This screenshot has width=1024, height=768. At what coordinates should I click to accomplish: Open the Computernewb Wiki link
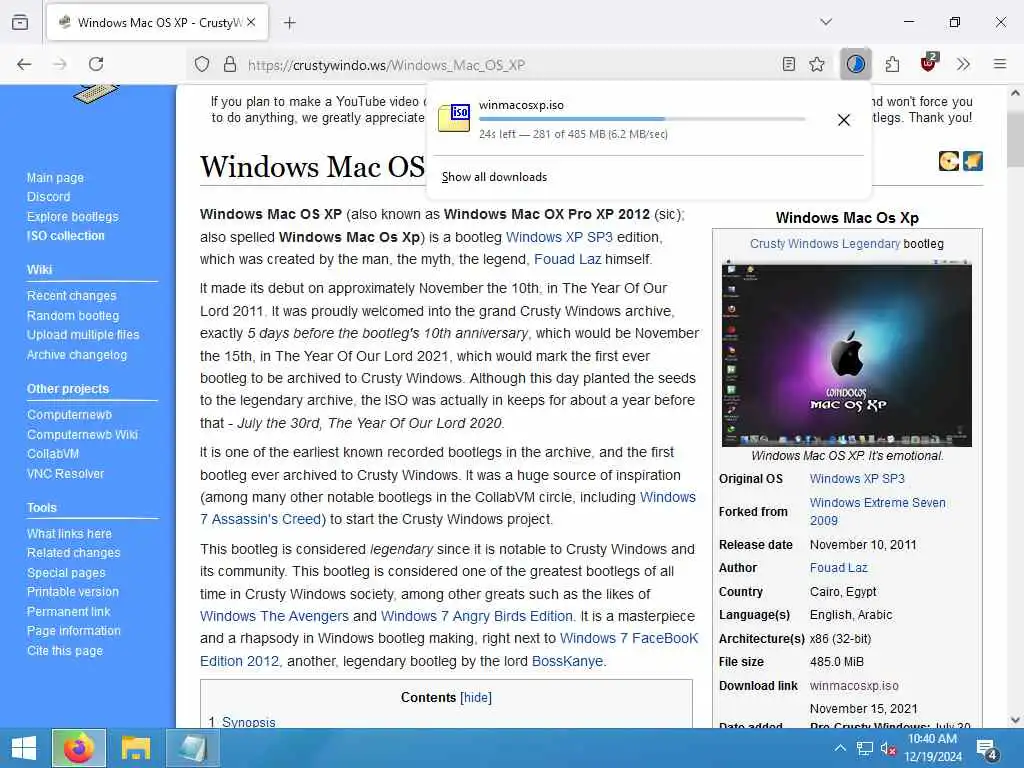[x=82, y=434]
